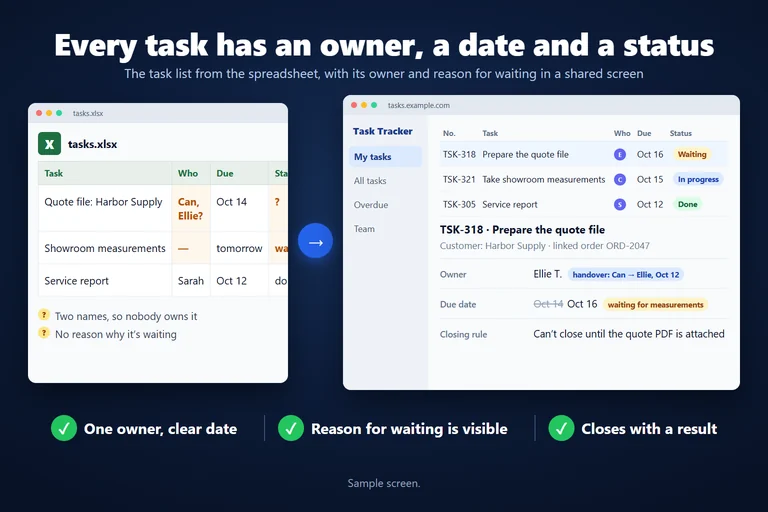Image resolution: width=768 pixels, height=512 pixels.
Task: Click the struck-through Oct 14 date
Action: pyautogui.click(x=548, y=304)
